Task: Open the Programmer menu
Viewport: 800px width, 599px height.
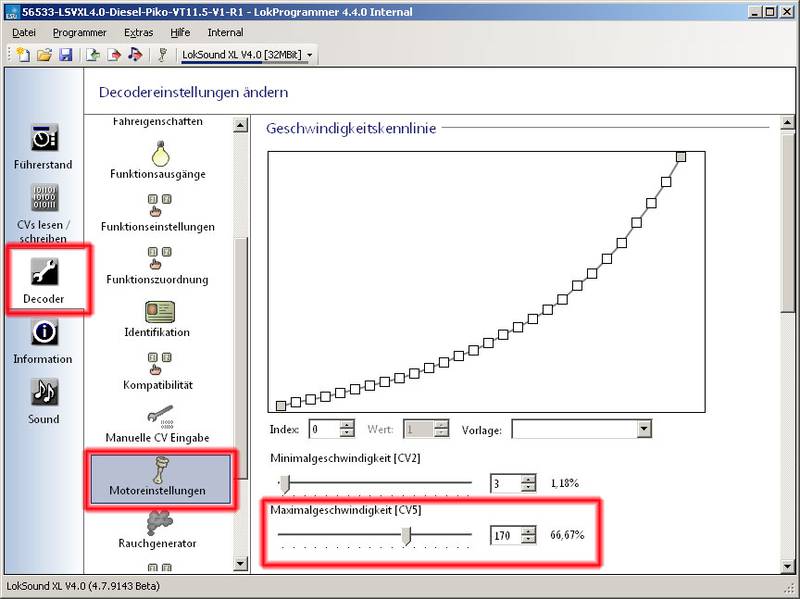Action: [80, 33]
